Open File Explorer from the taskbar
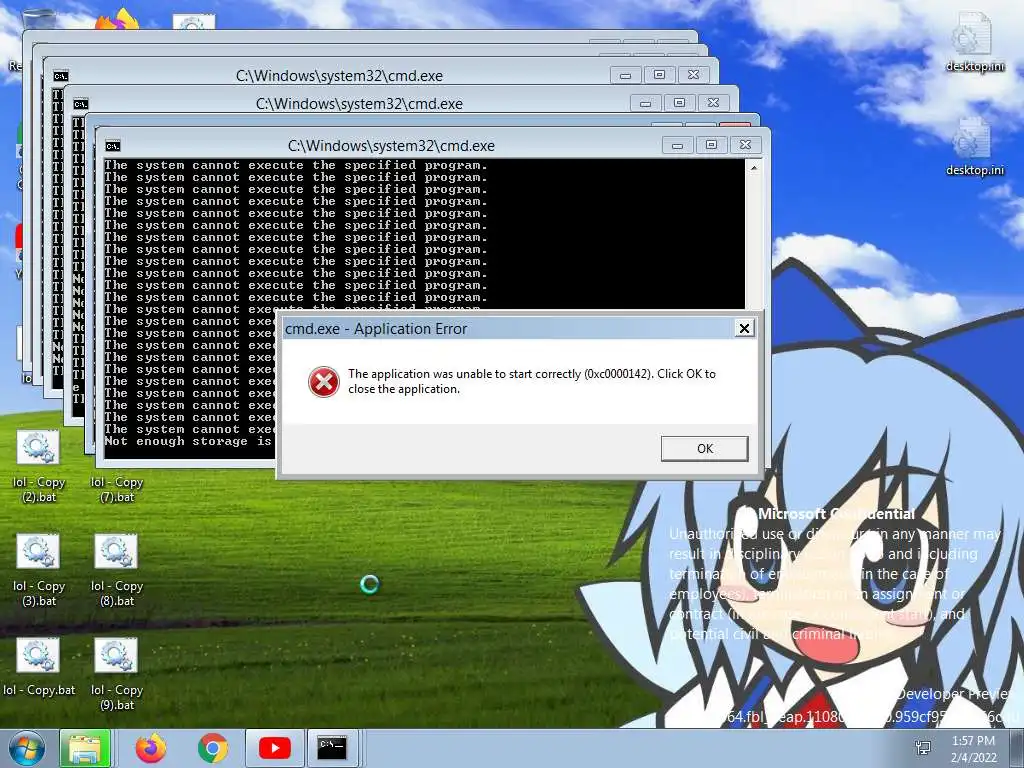1024x768 pixels. coord(85,748)
